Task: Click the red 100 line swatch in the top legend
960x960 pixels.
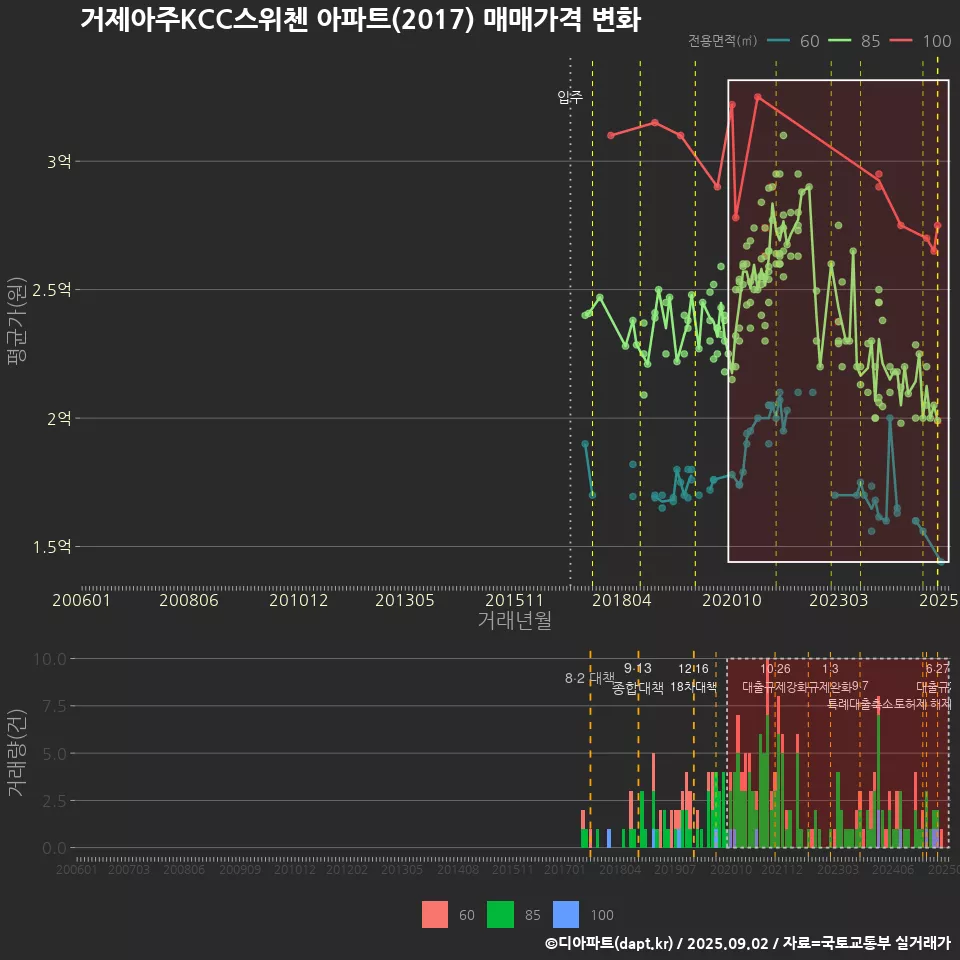Action: click(x=901, y=41)
